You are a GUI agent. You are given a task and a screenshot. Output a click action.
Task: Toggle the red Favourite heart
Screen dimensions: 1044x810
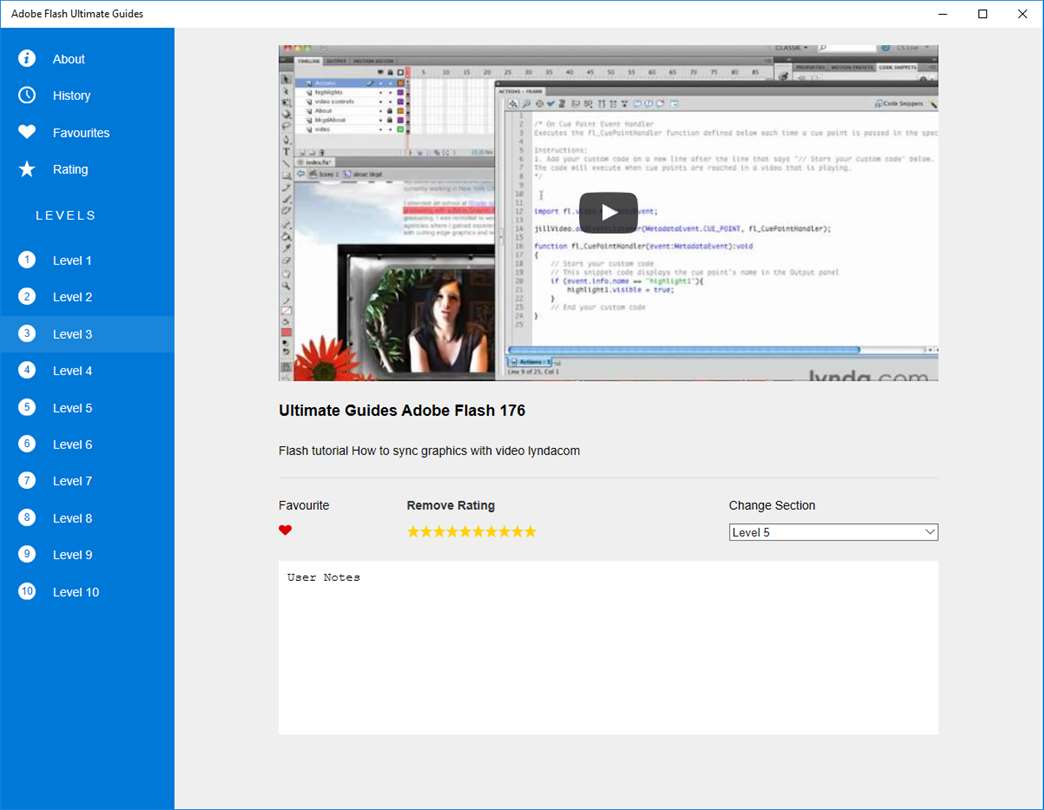(285, 530)
